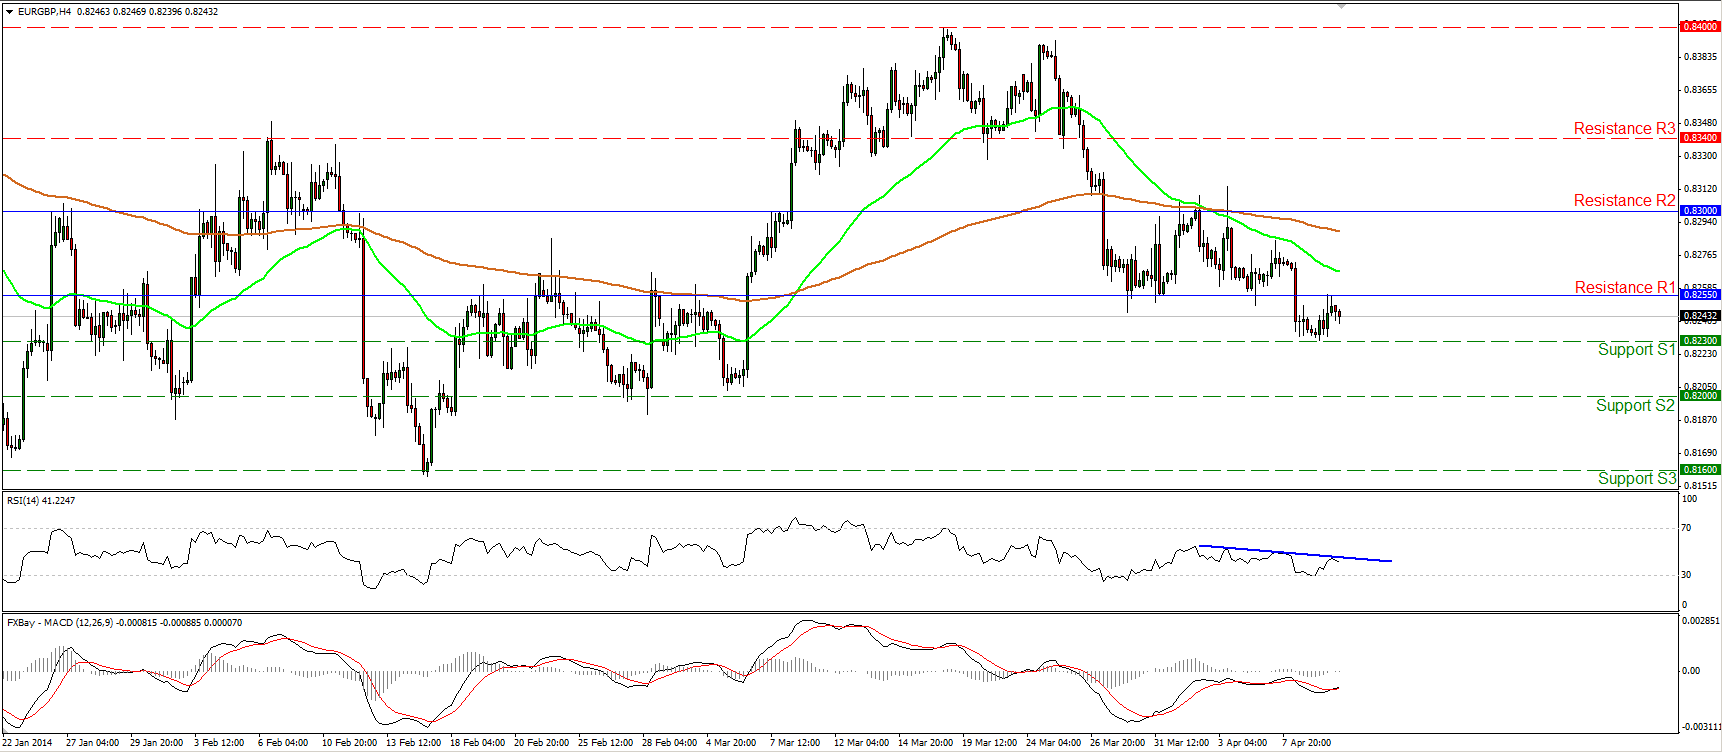Click the 26 Mar 20:00 date on time axis
This screenshot has height=753, width=1722.
[x=1117, y=743]
